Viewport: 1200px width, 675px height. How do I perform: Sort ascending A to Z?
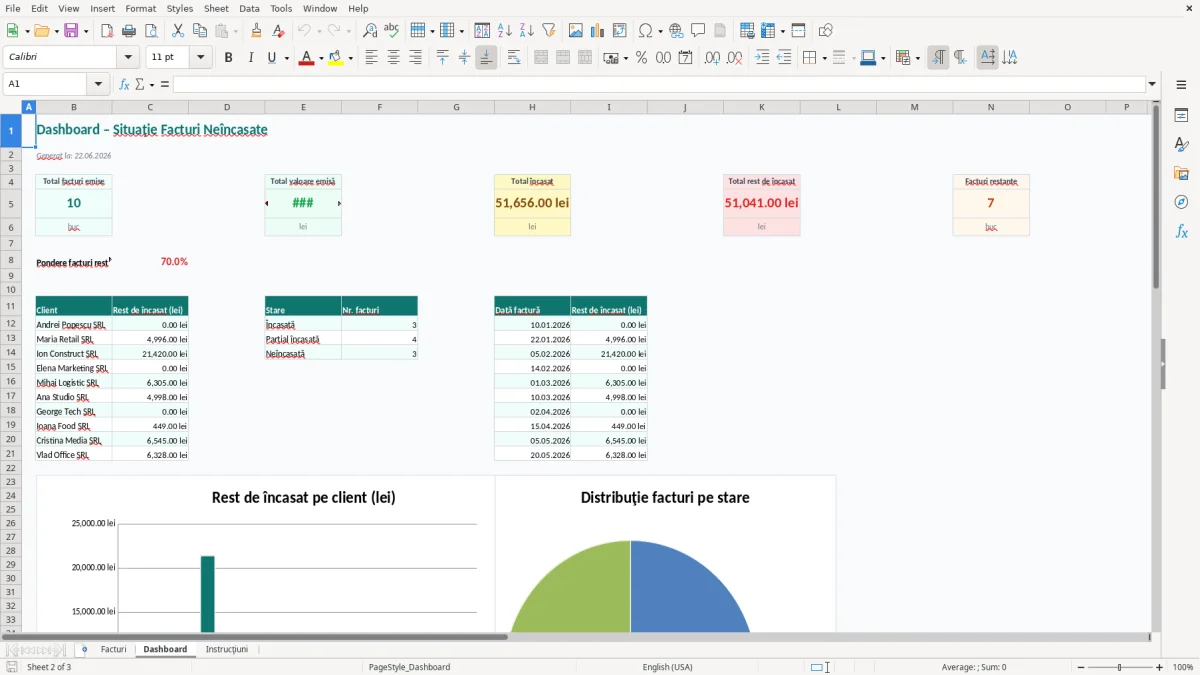(505, 31)
